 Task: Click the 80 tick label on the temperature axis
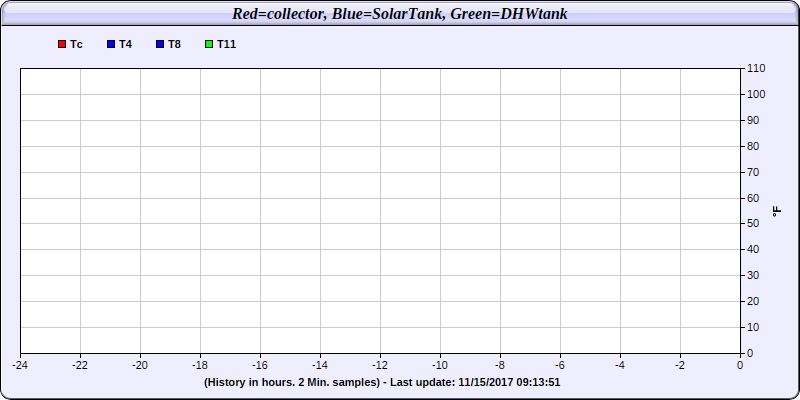coord(753,146)
